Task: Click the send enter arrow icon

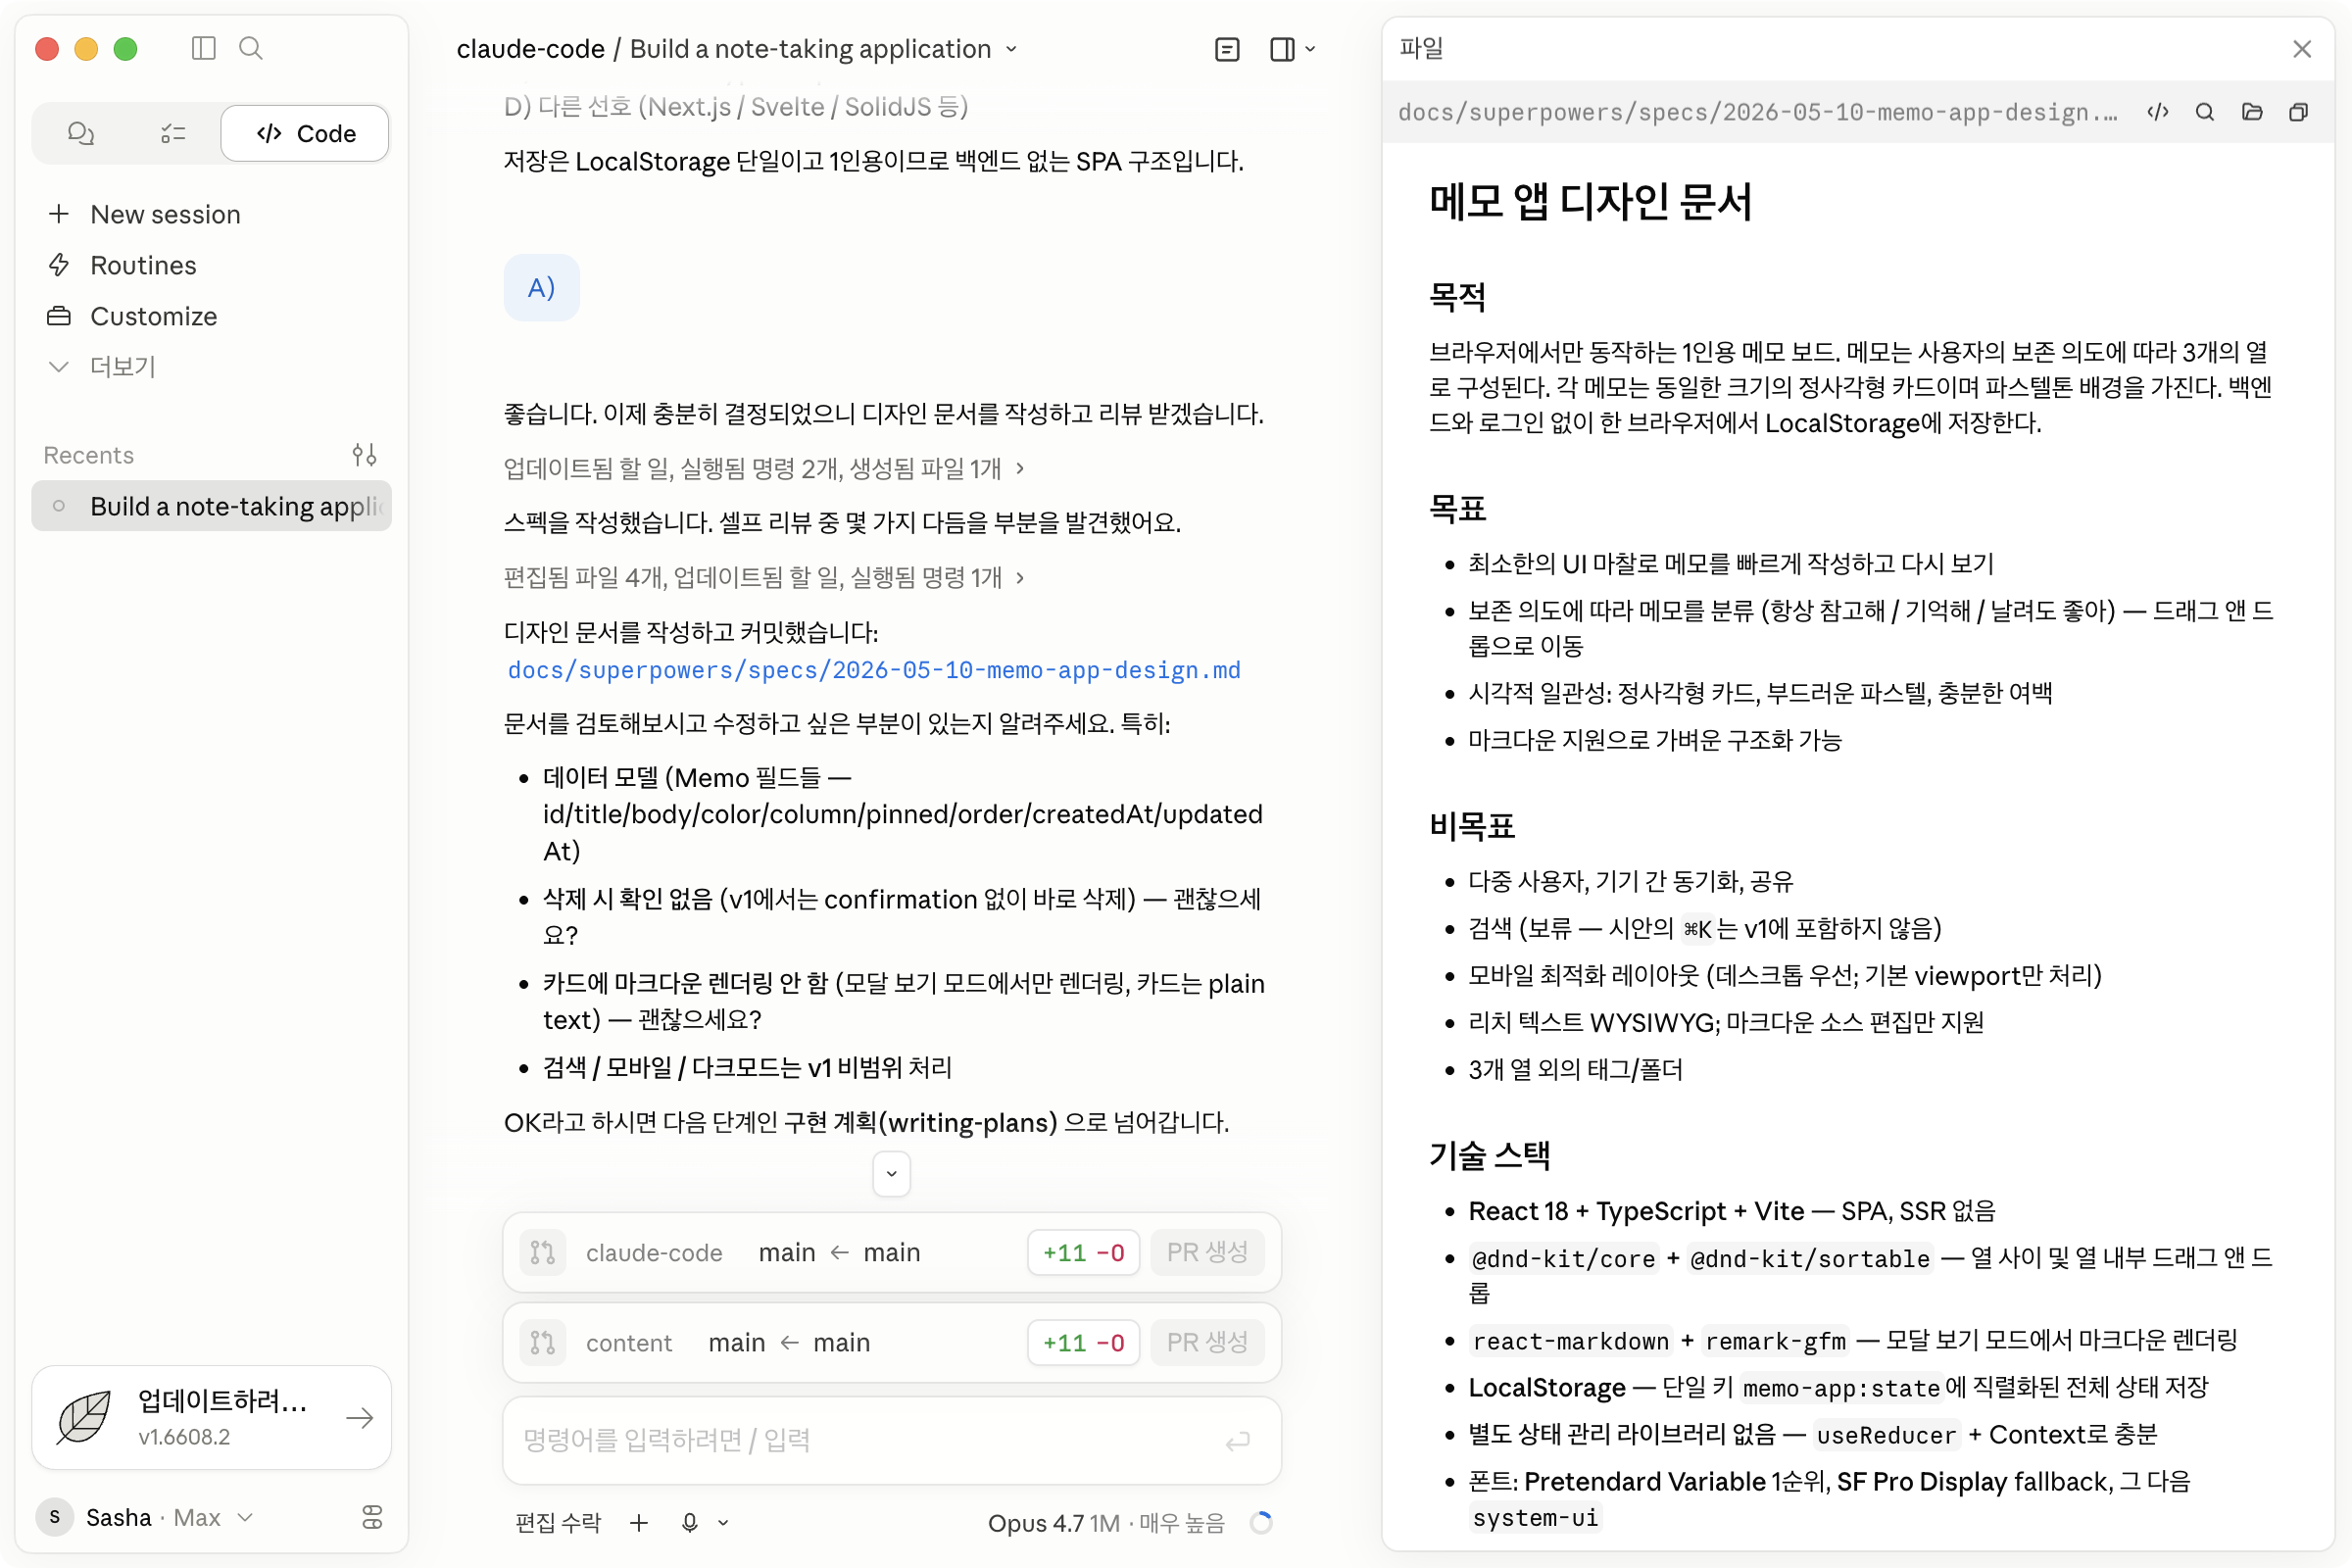Action: click(x=1238, y=1441)
